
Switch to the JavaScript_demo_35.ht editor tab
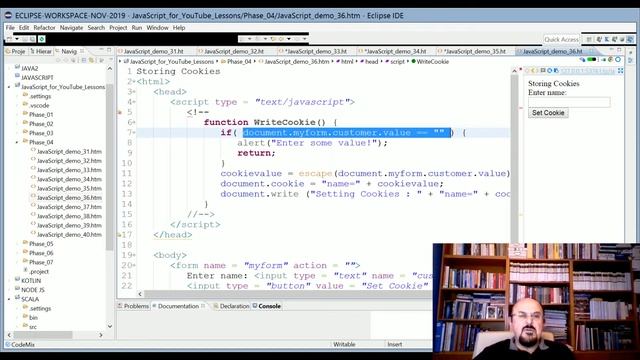coord(474,51)
